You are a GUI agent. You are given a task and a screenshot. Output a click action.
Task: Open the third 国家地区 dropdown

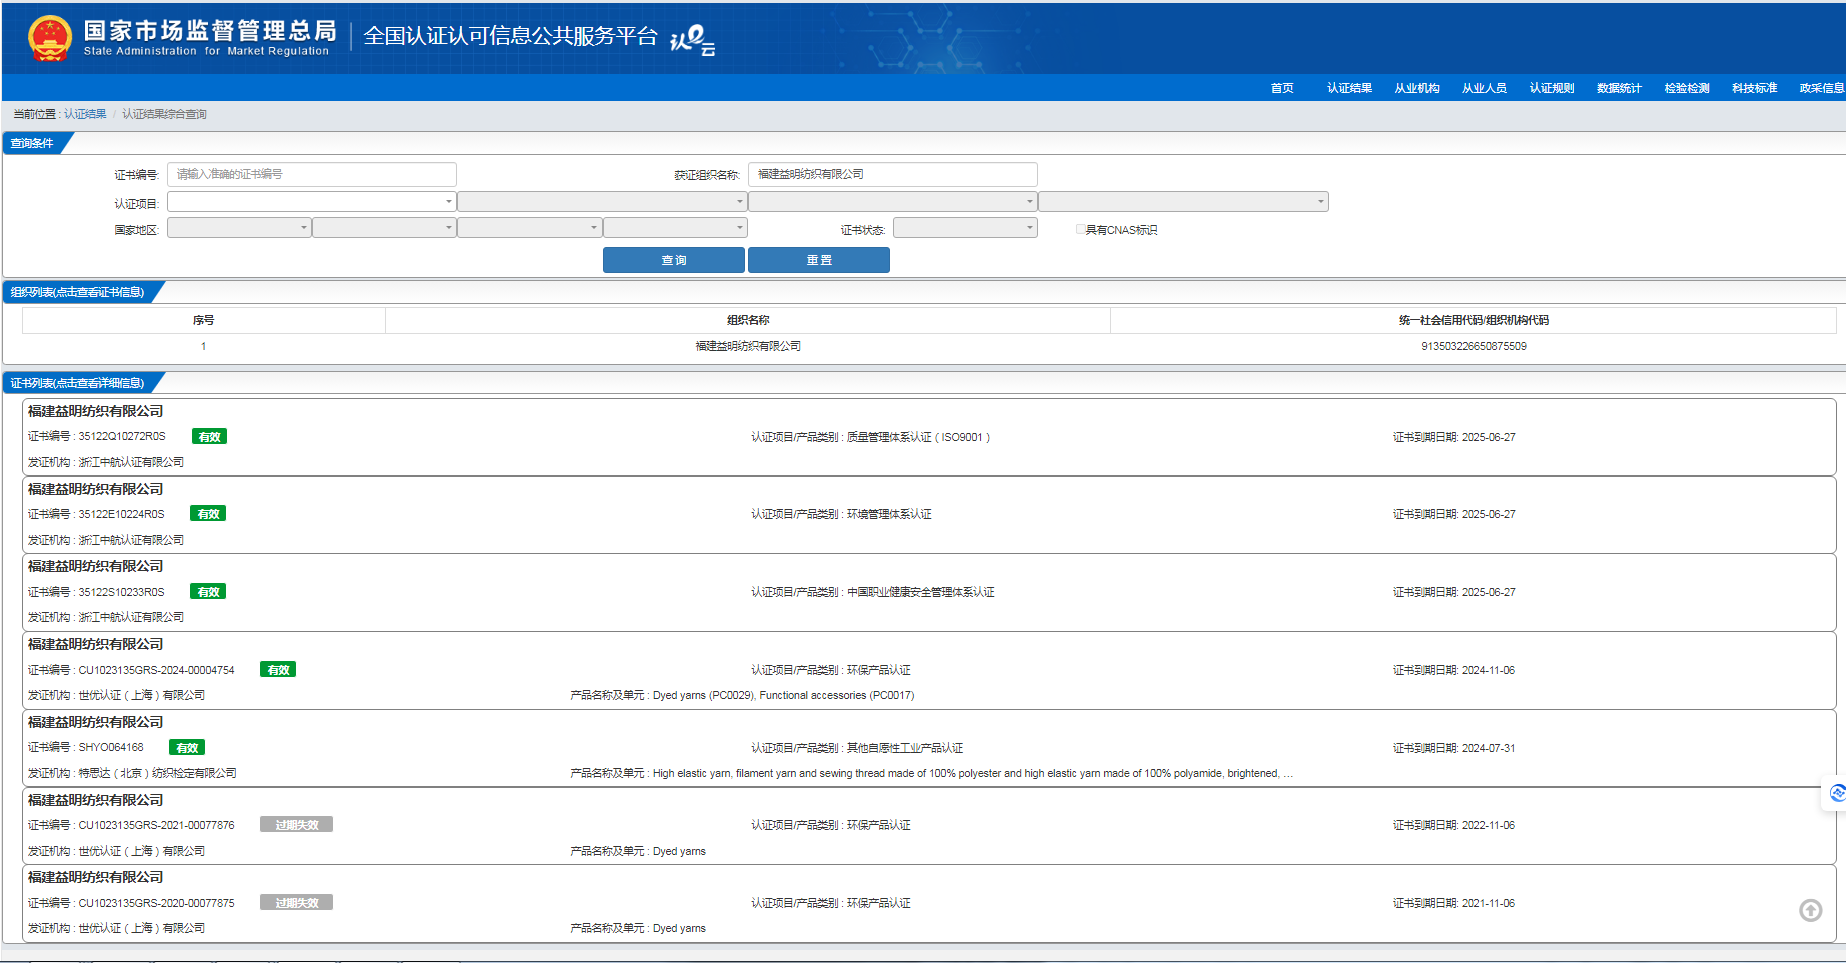pos(529,227)
